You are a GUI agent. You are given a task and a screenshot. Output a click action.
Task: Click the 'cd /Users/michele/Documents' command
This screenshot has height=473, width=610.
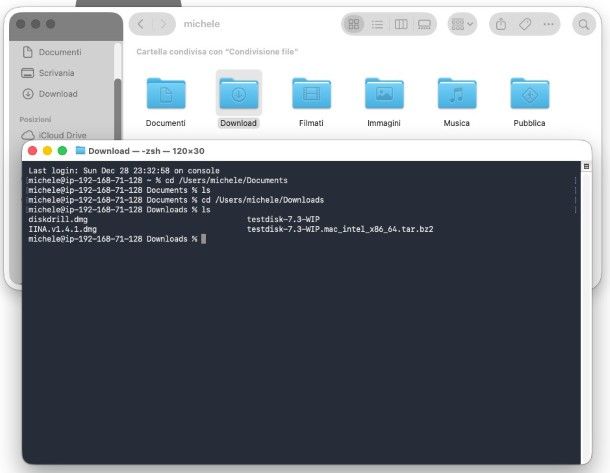(x=226, y=180)
